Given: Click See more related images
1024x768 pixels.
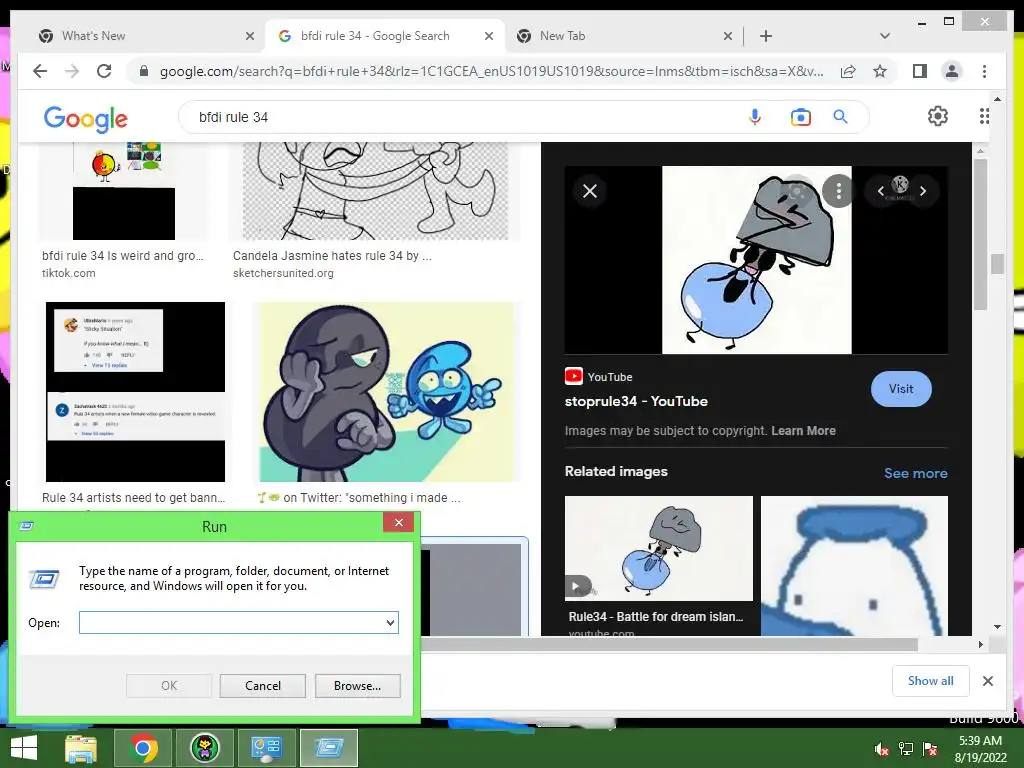Looking at the screenshot, I should 916,473.
